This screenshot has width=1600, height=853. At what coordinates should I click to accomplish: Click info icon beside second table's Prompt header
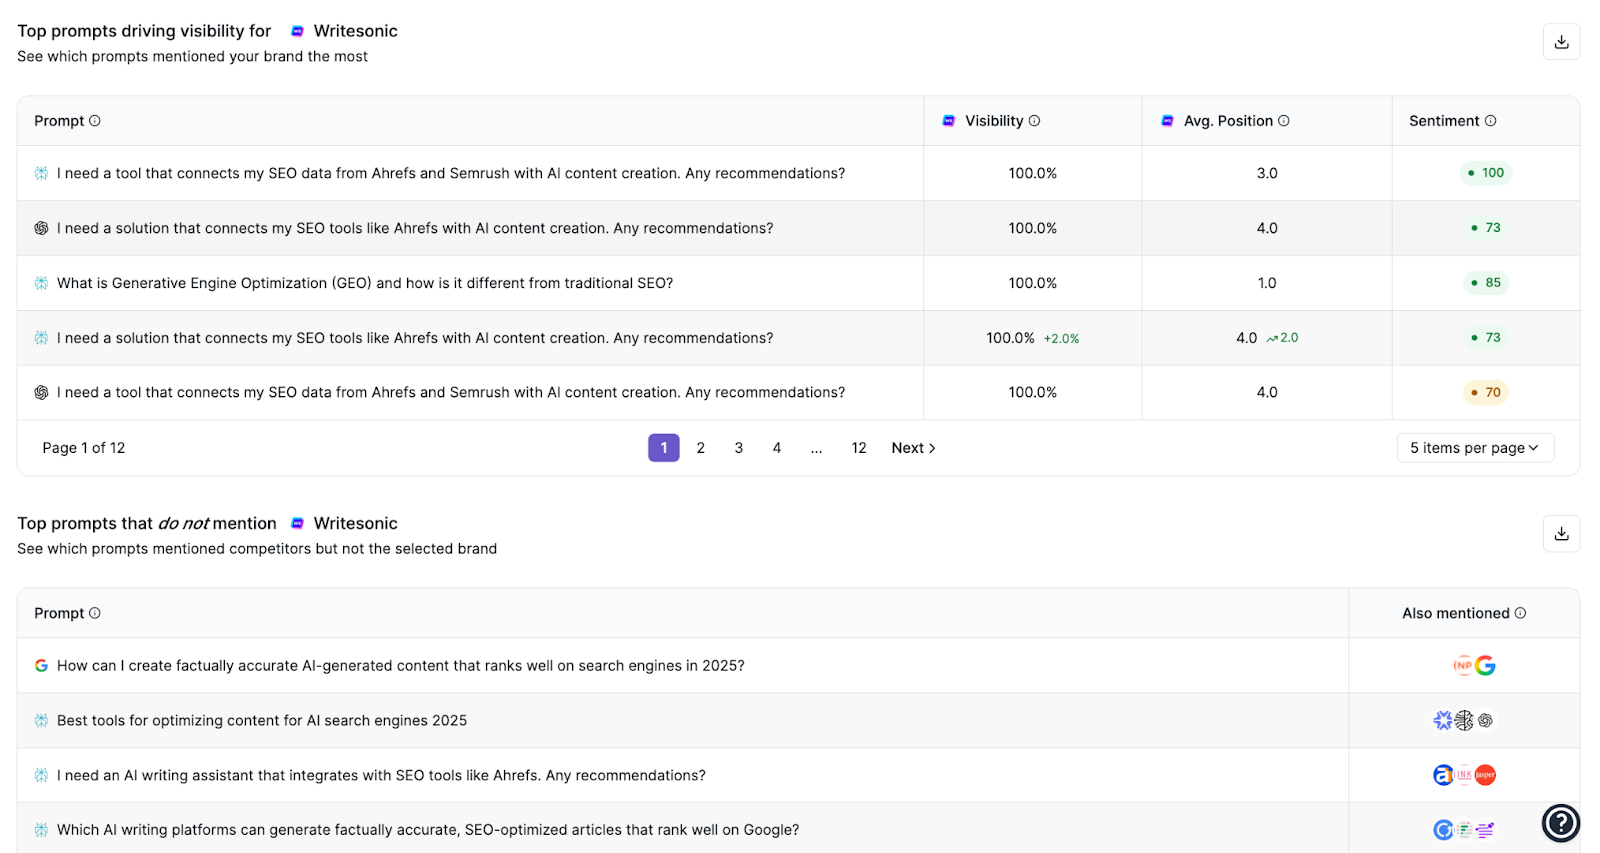[x=95, y=613]
